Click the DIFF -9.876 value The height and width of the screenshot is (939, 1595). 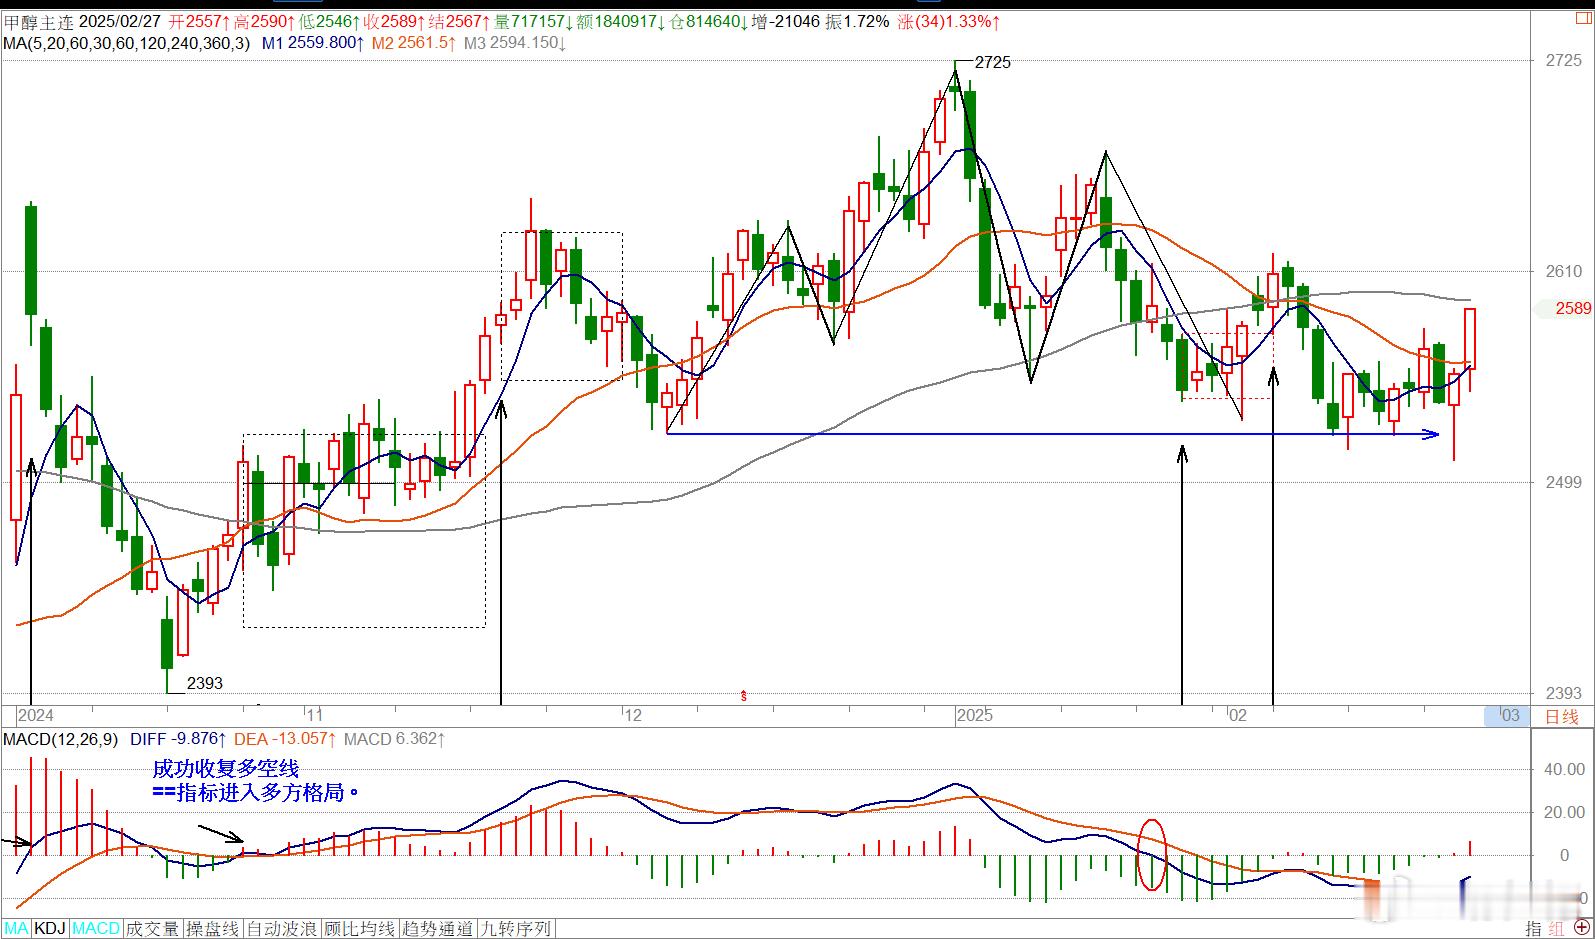178,739
